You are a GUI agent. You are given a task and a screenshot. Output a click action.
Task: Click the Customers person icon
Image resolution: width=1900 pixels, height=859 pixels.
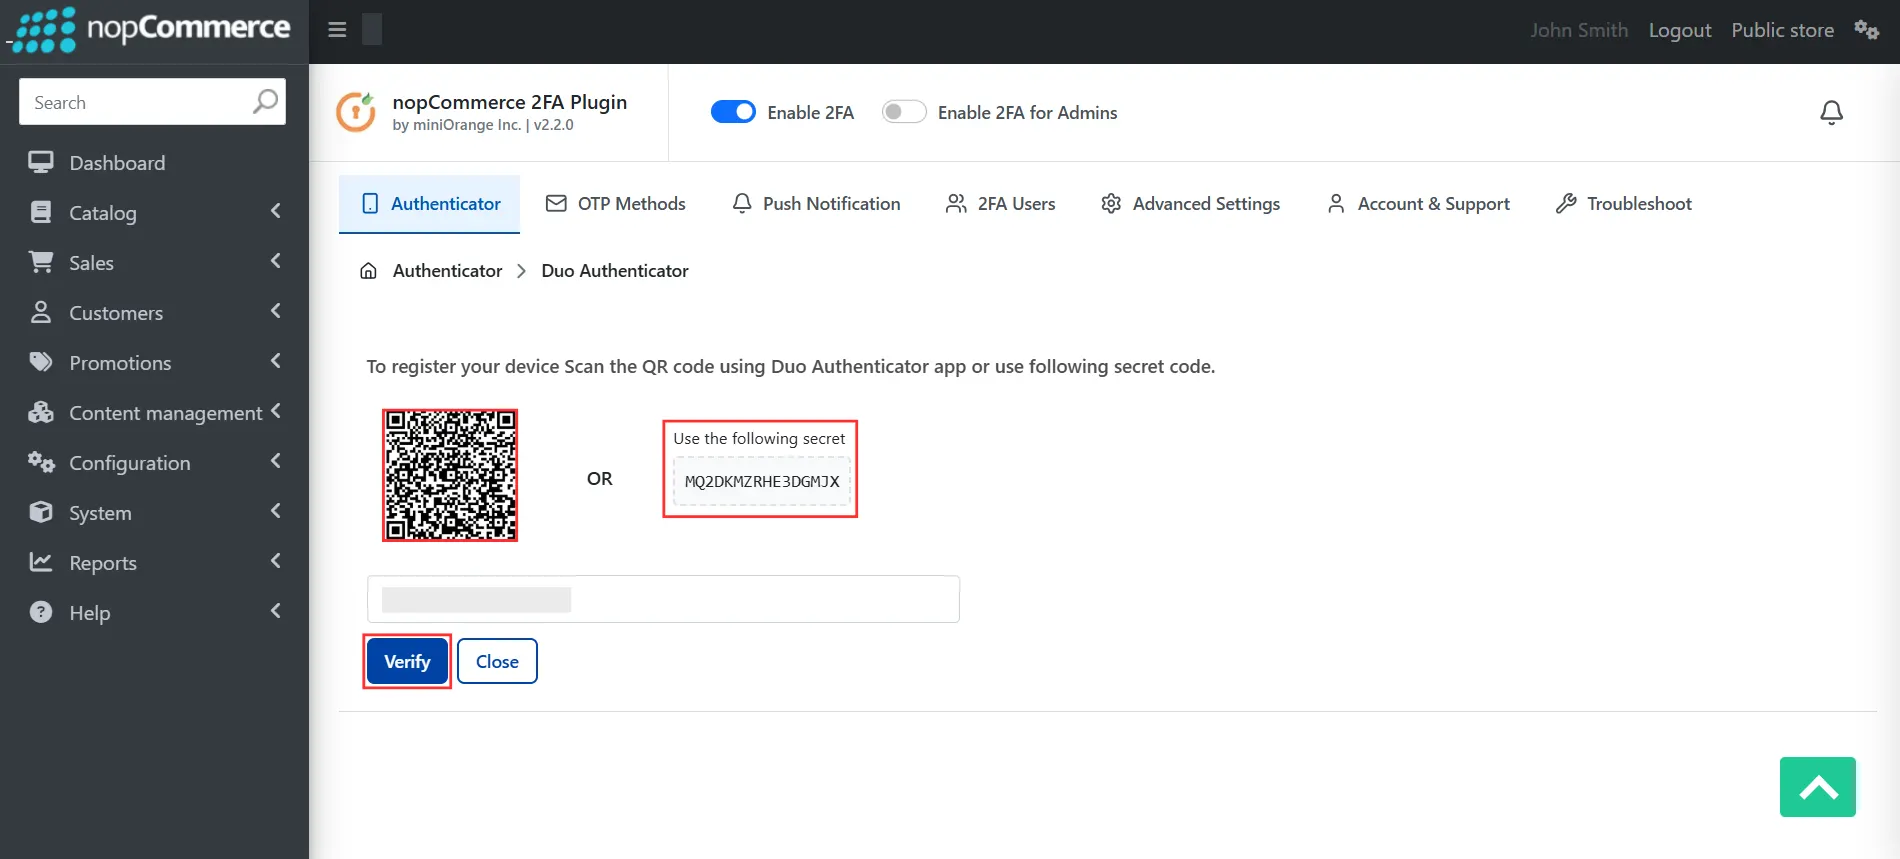(41, 312)
